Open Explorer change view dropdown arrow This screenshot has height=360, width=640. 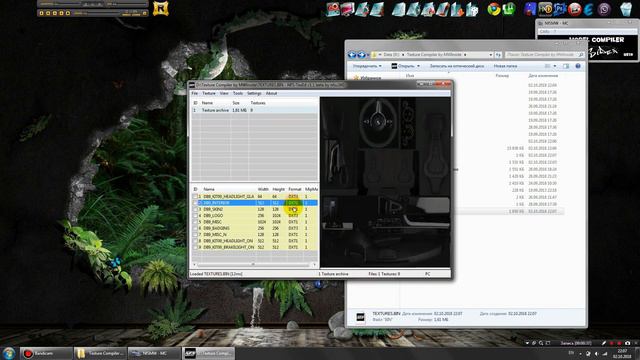pyautogui.click(x=555, y=66)
